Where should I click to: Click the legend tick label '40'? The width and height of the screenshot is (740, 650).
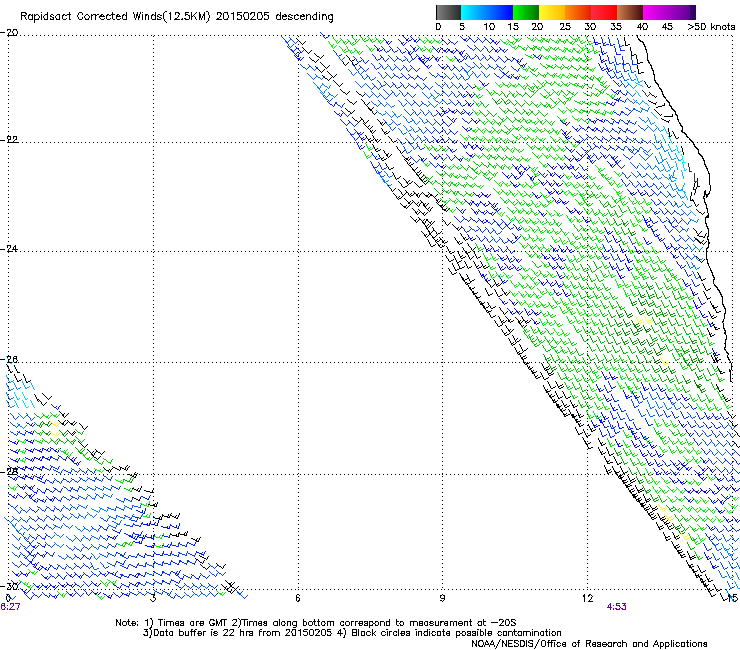(642, 27)
